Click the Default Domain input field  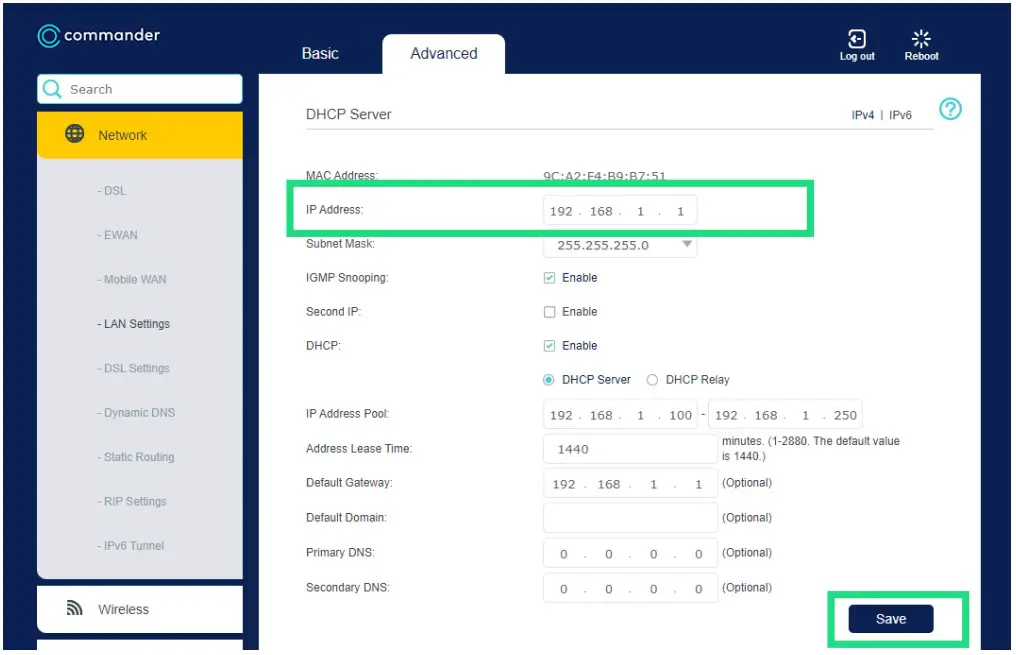629,517
